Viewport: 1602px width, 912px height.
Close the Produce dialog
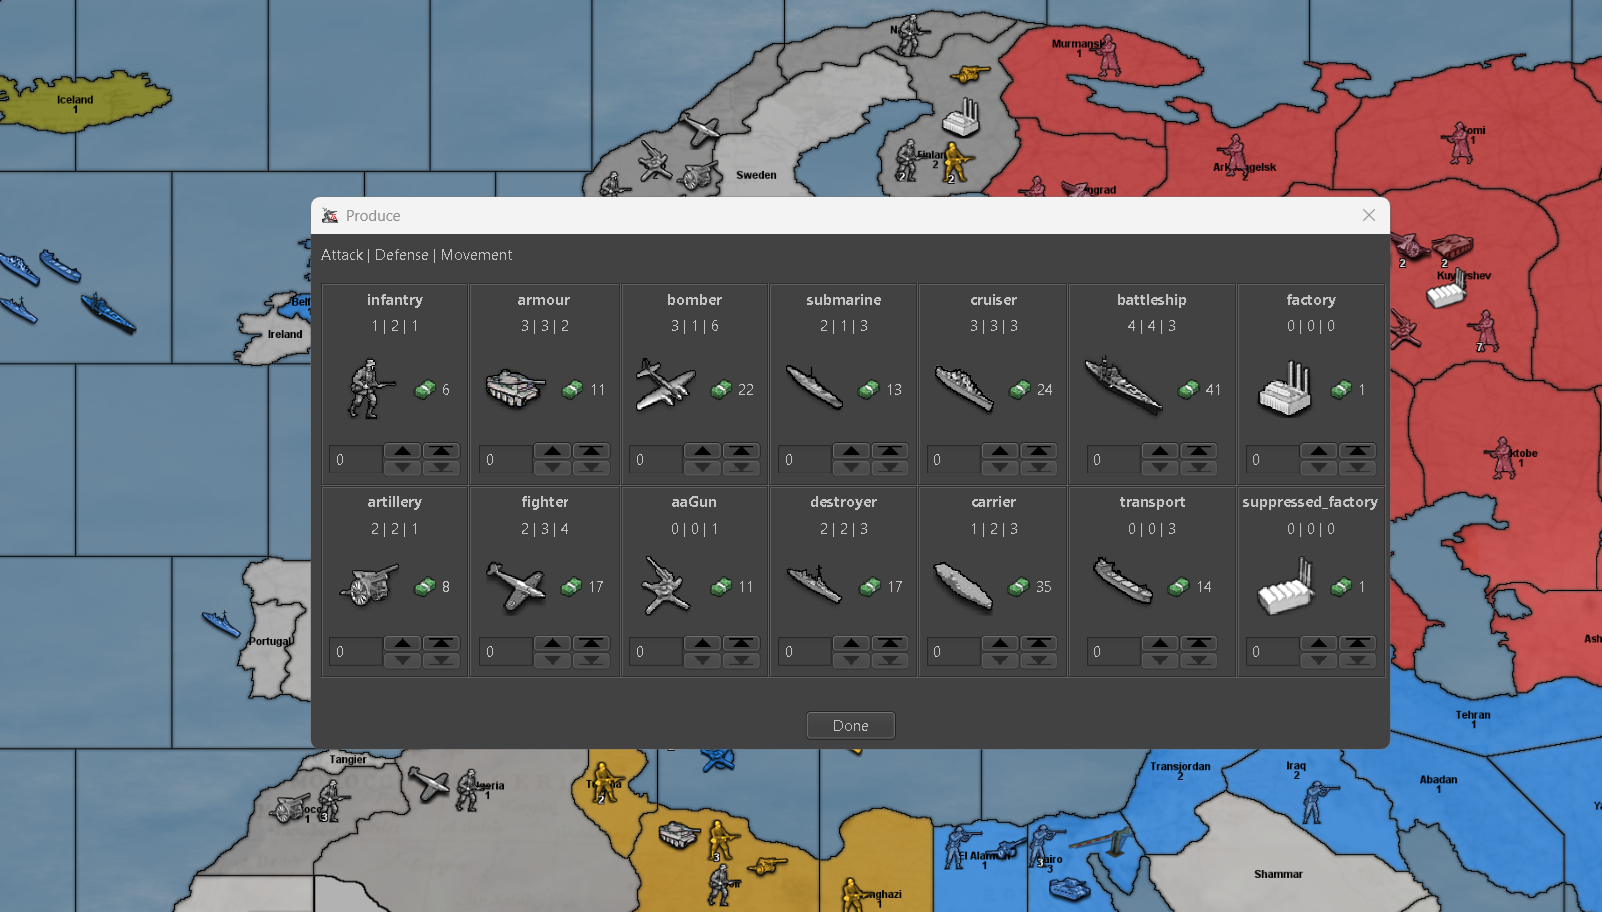click(x=1368, y=215)
